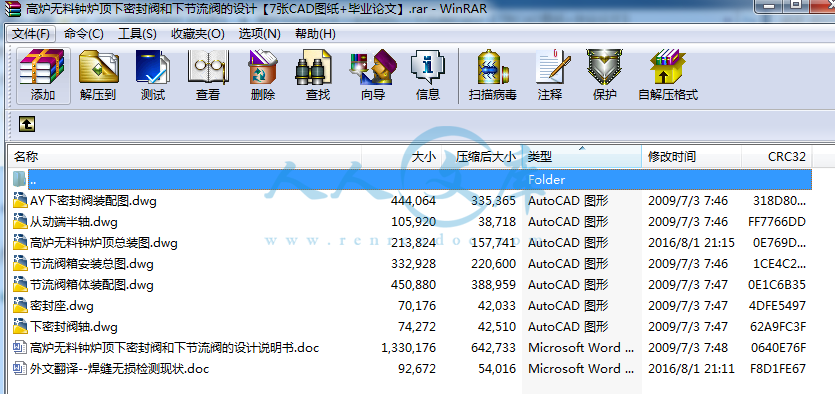Open the 选项(N) menu
The image size is (835, 394).
pos(259,34)
